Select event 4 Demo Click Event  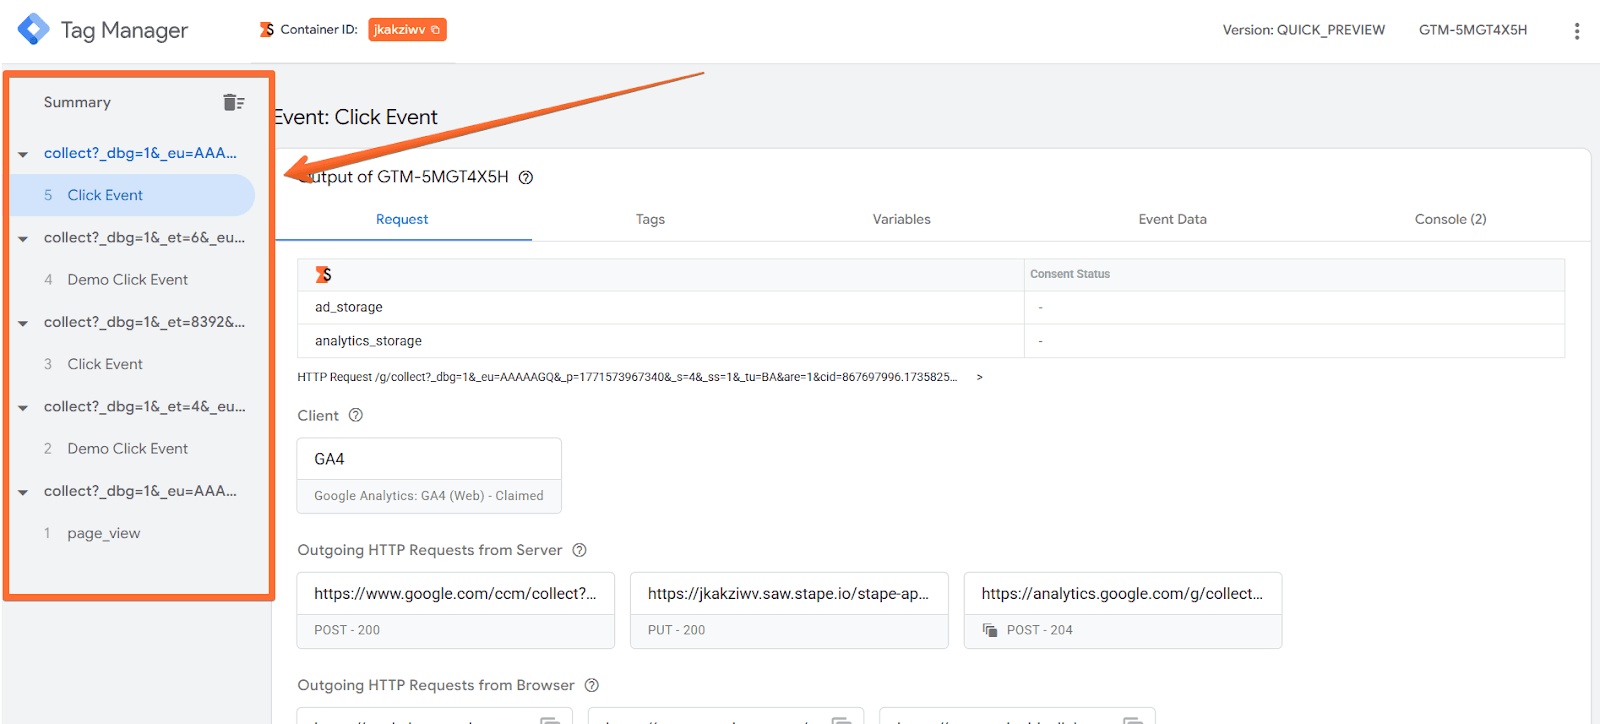(127, 280)
